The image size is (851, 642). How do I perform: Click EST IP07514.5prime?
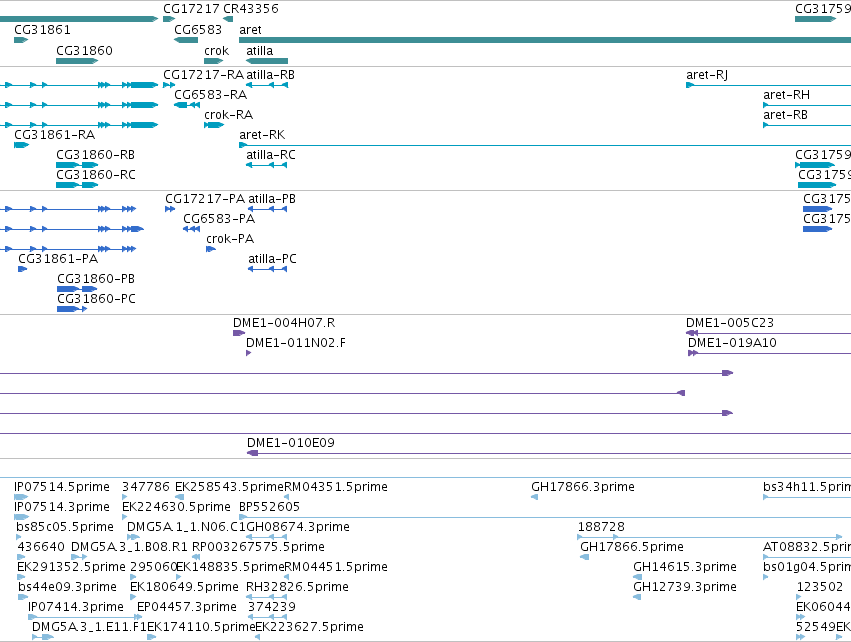pyautogui.click(x=62, y=487)
